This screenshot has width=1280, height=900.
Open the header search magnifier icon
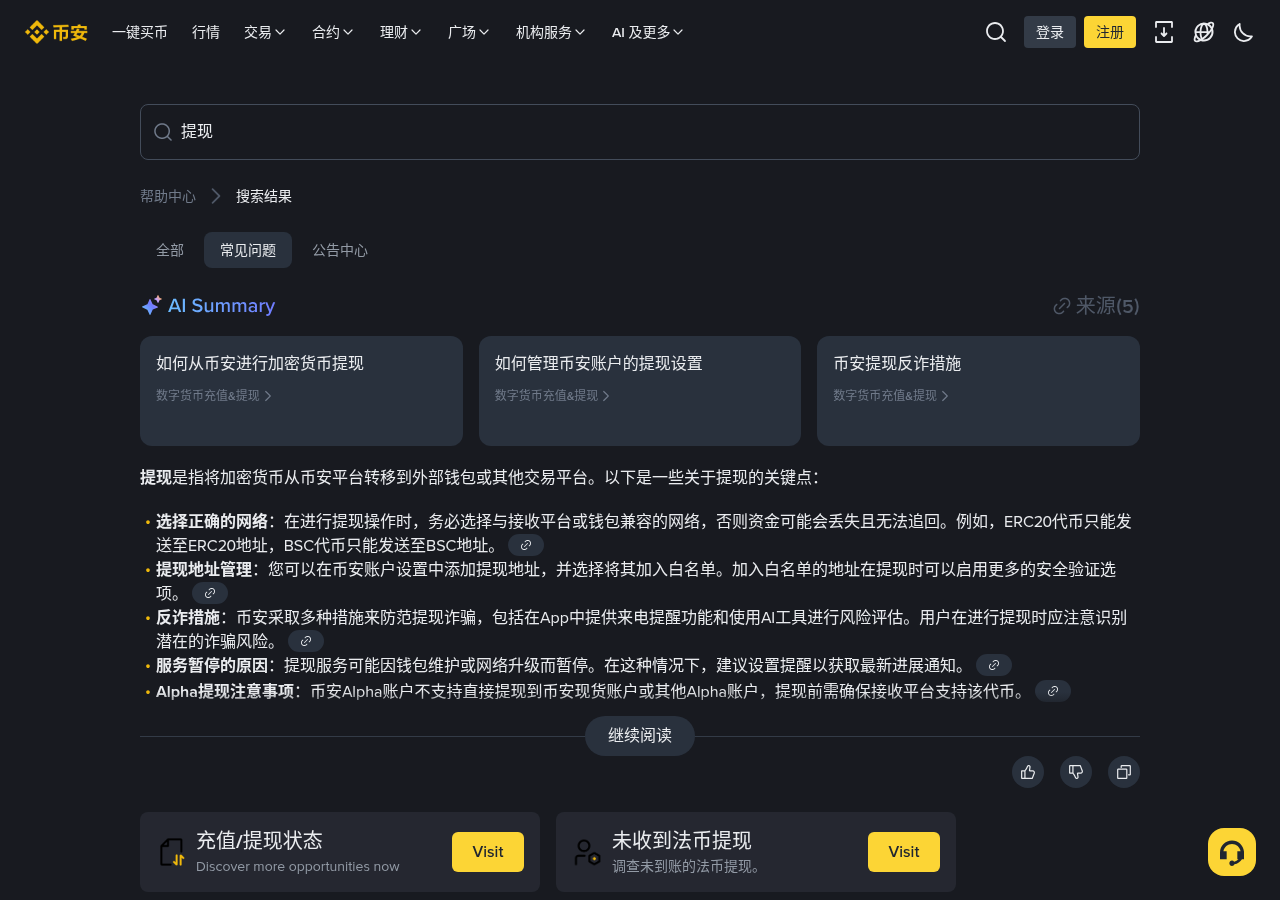coord(996,32)
